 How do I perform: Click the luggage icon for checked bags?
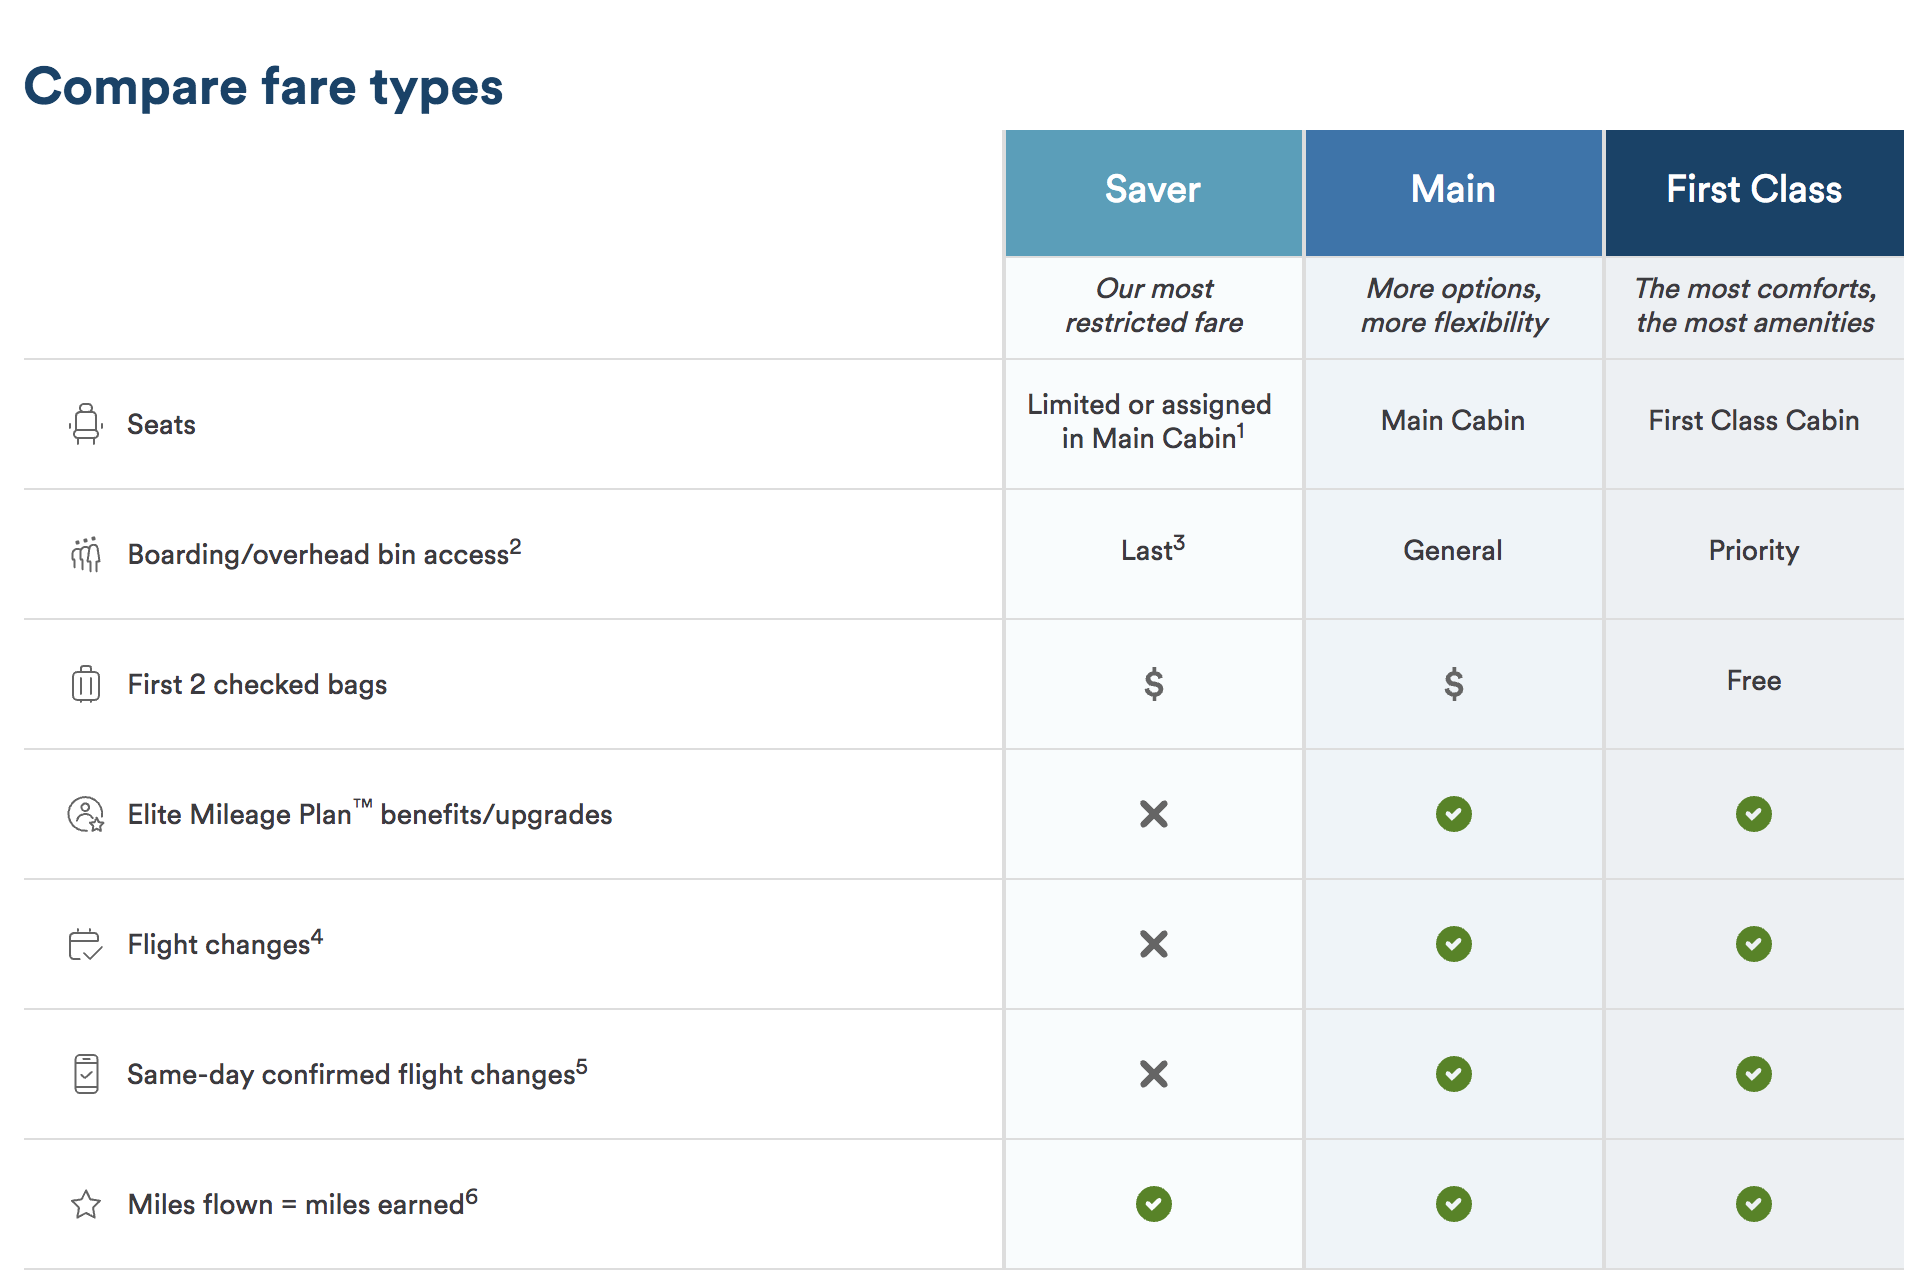tap(86, 684)
